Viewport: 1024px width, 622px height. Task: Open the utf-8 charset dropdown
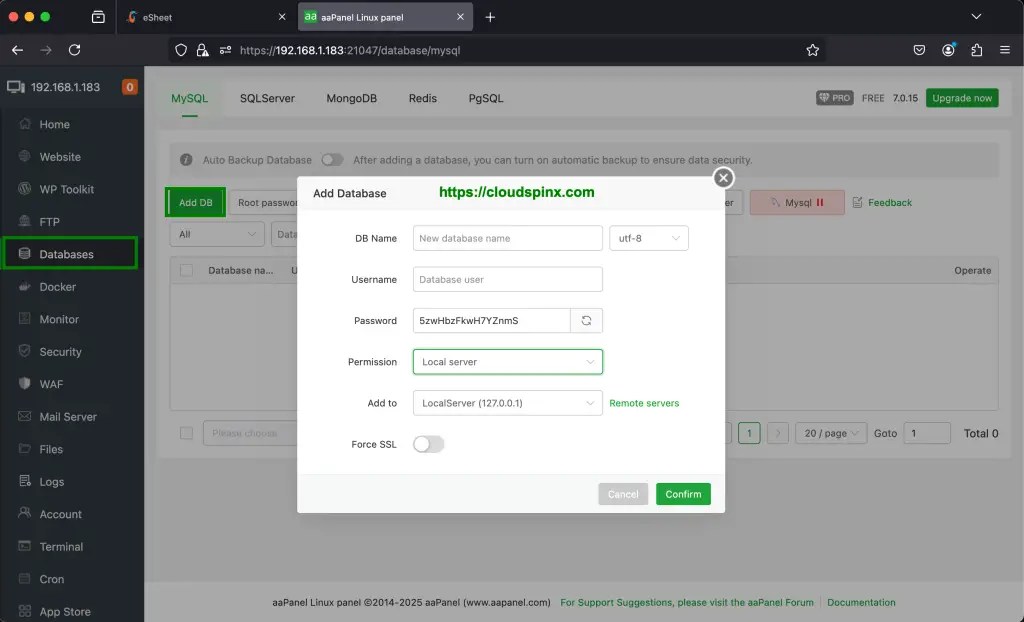tap(648, 238)
